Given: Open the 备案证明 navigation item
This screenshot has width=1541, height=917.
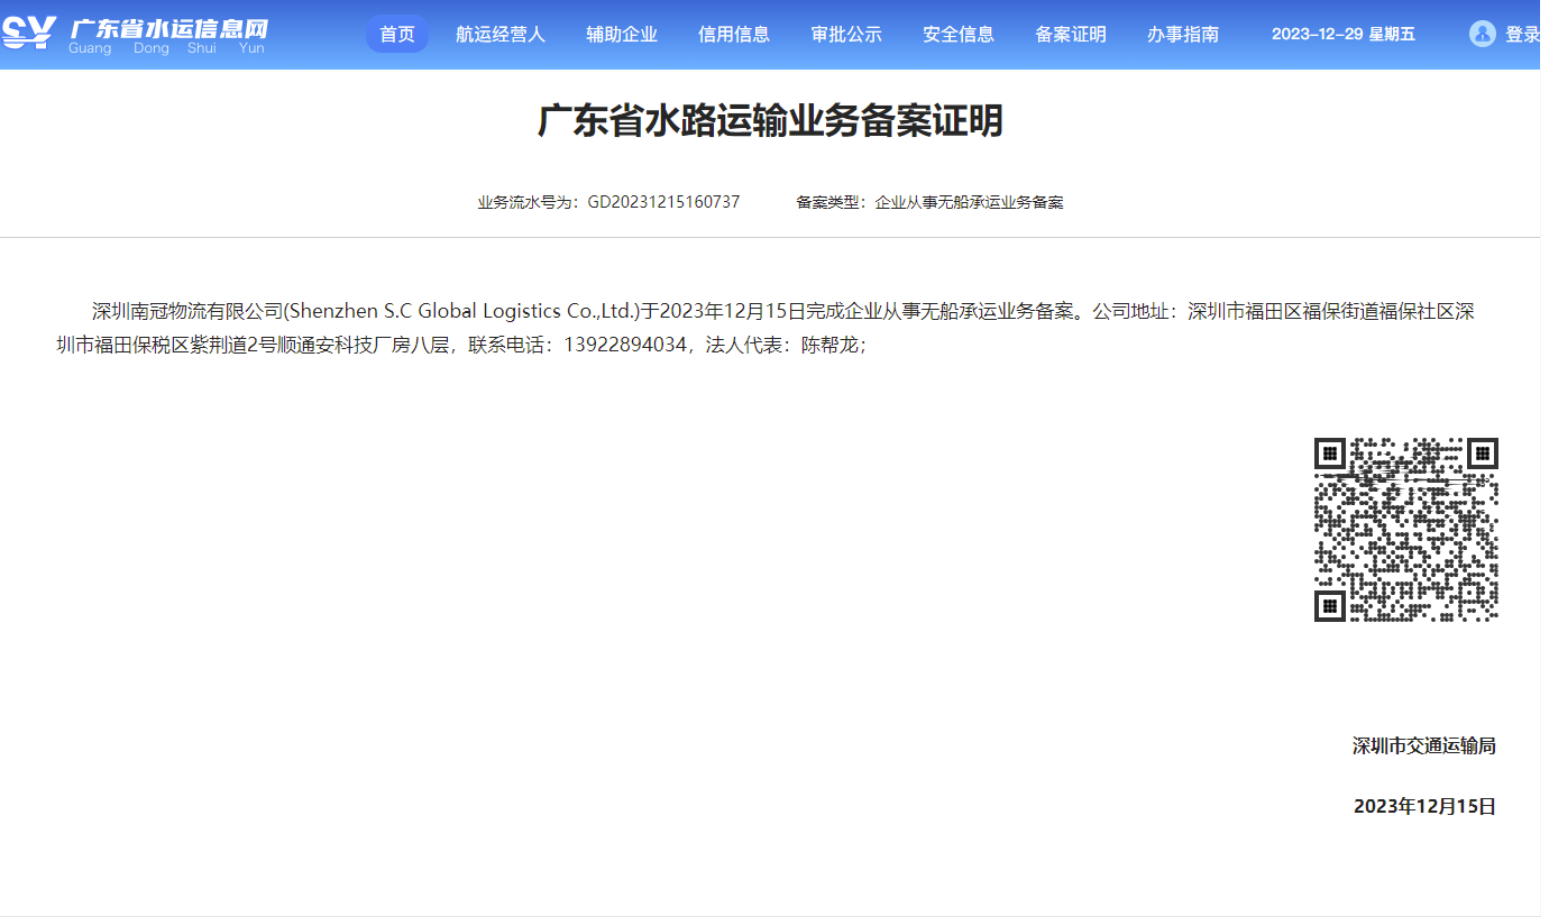Looking at the screenshot, I should [1070, 34].
